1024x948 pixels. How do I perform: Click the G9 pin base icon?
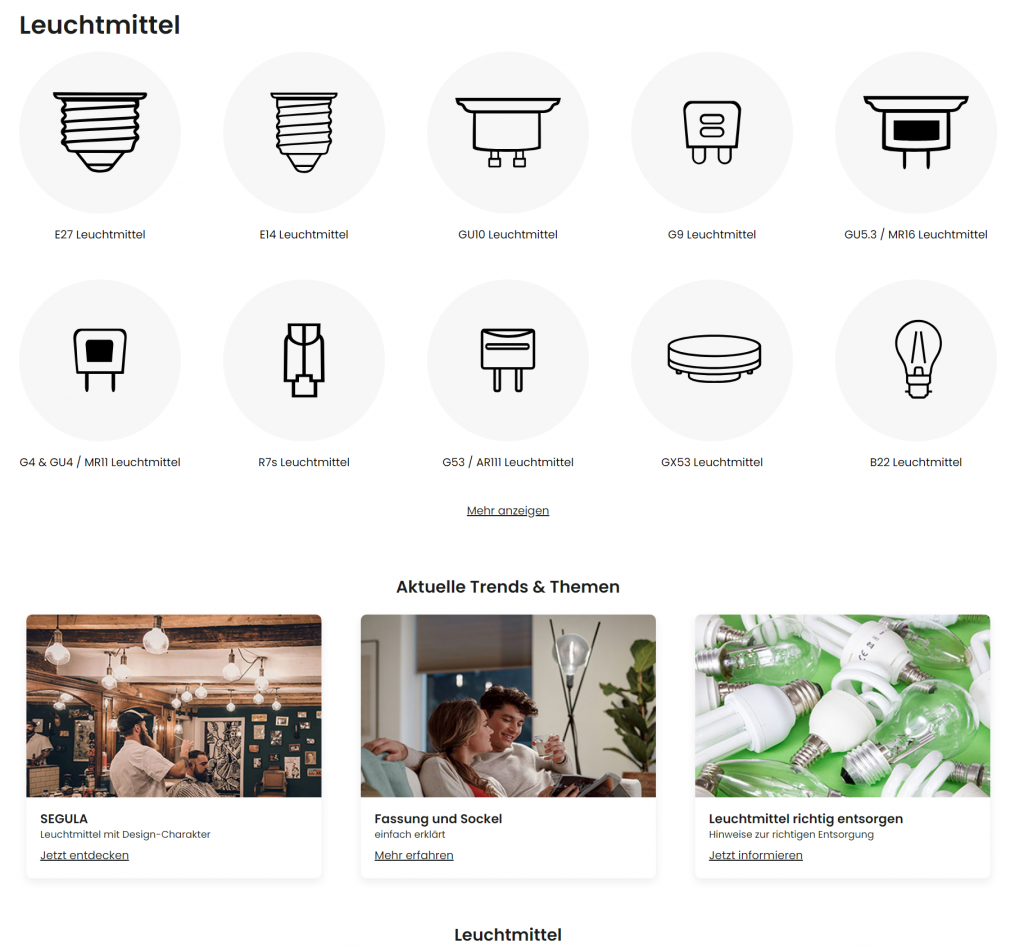[712, 133]
